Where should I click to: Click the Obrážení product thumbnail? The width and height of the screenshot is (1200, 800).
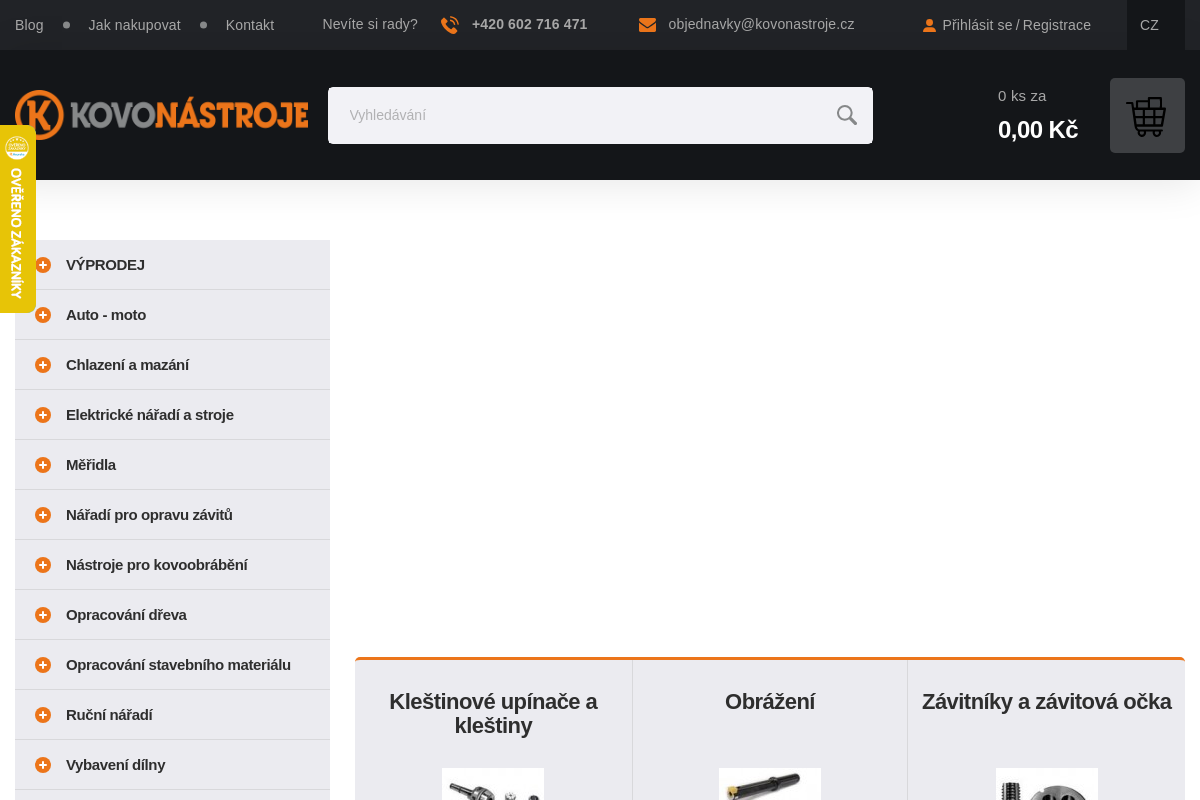coord(769,784)
